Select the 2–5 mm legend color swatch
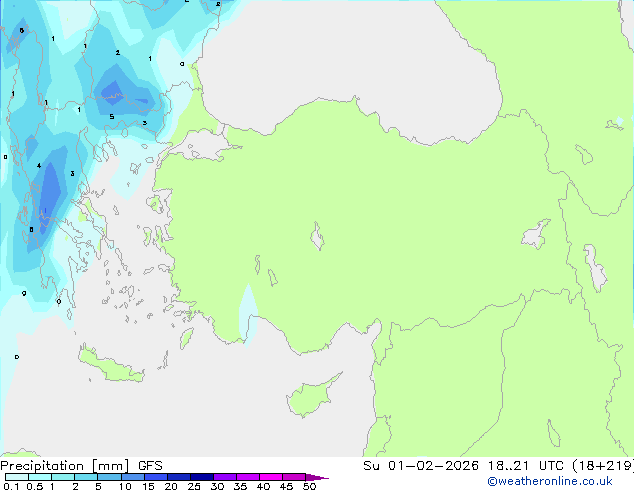Image resolution: width=634 pixels, height=490 pixels. (86, 477)
